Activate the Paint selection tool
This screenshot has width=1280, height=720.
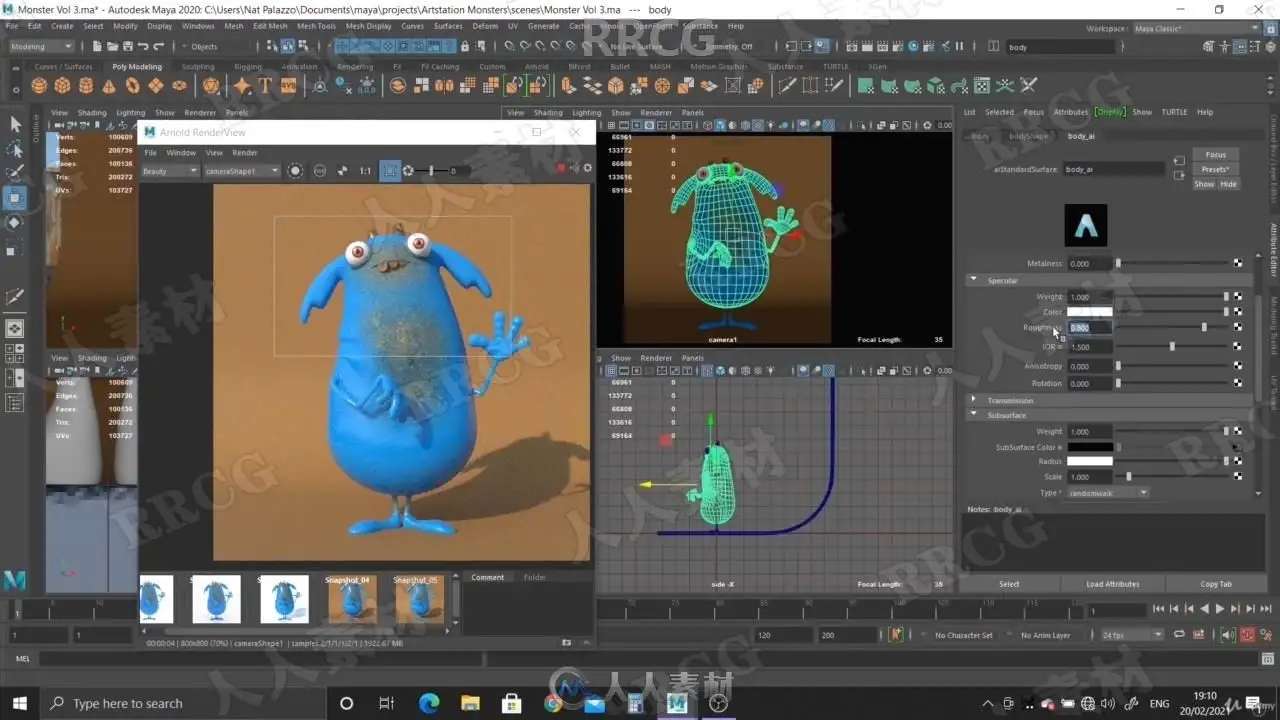(15, 174)
